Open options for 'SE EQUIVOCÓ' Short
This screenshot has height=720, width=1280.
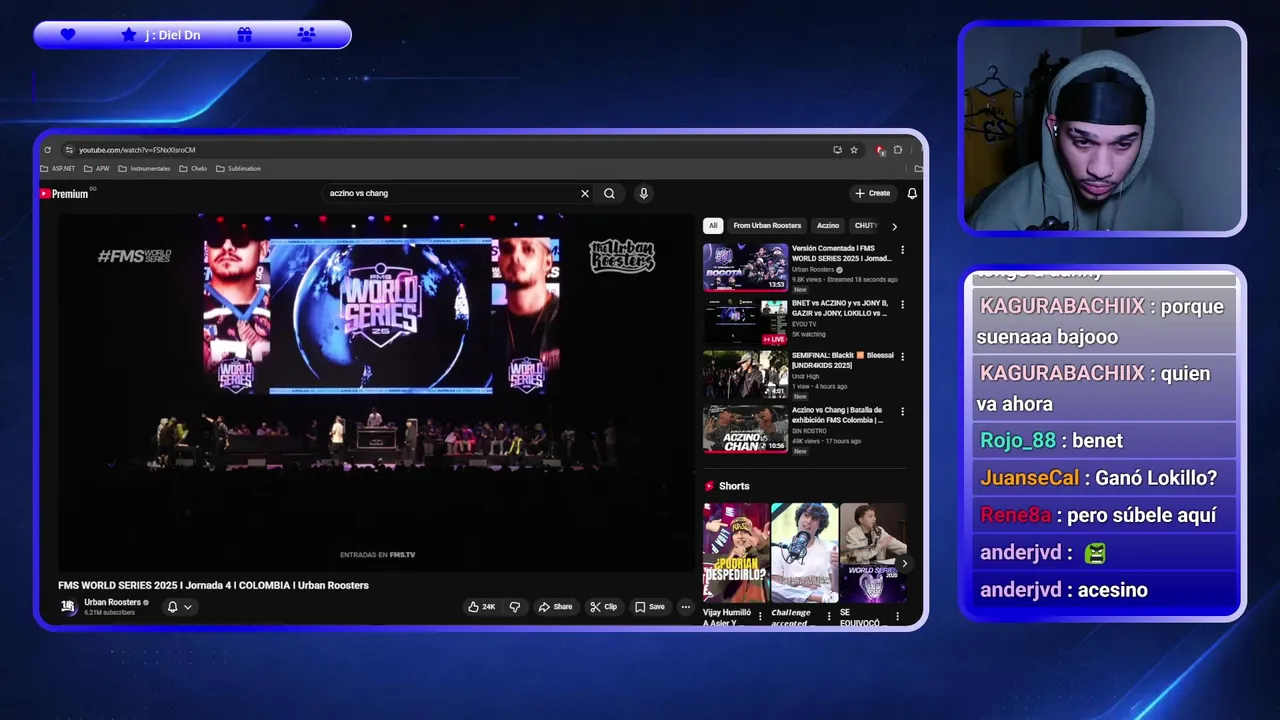[897, 616]
